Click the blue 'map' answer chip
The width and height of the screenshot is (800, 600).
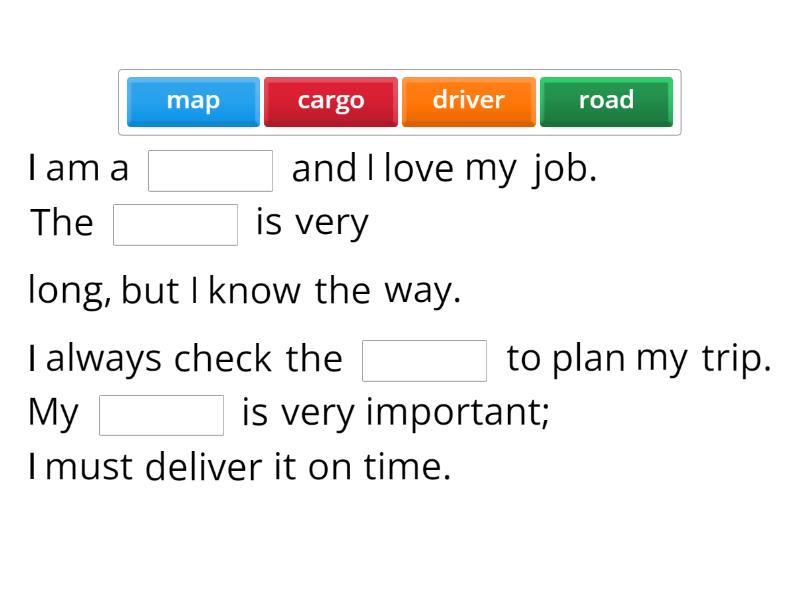point(193,100)
